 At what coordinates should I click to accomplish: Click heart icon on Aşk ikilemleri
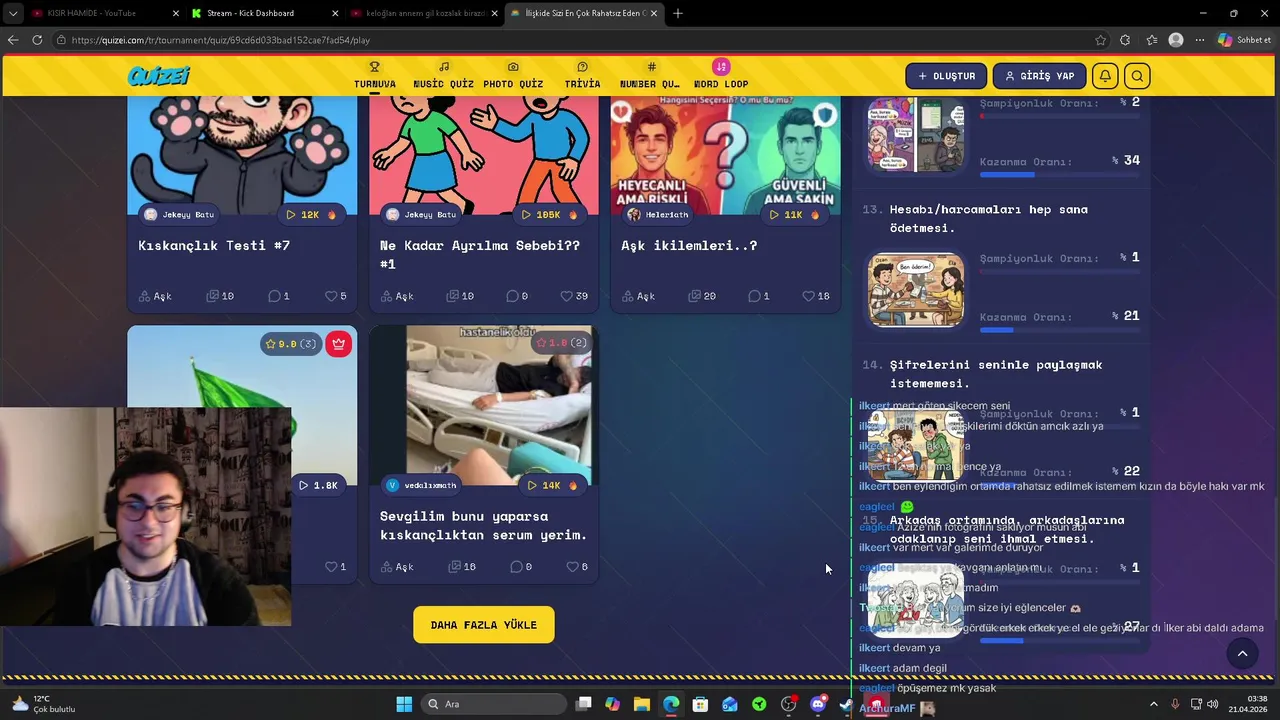(x=808, y=296)
